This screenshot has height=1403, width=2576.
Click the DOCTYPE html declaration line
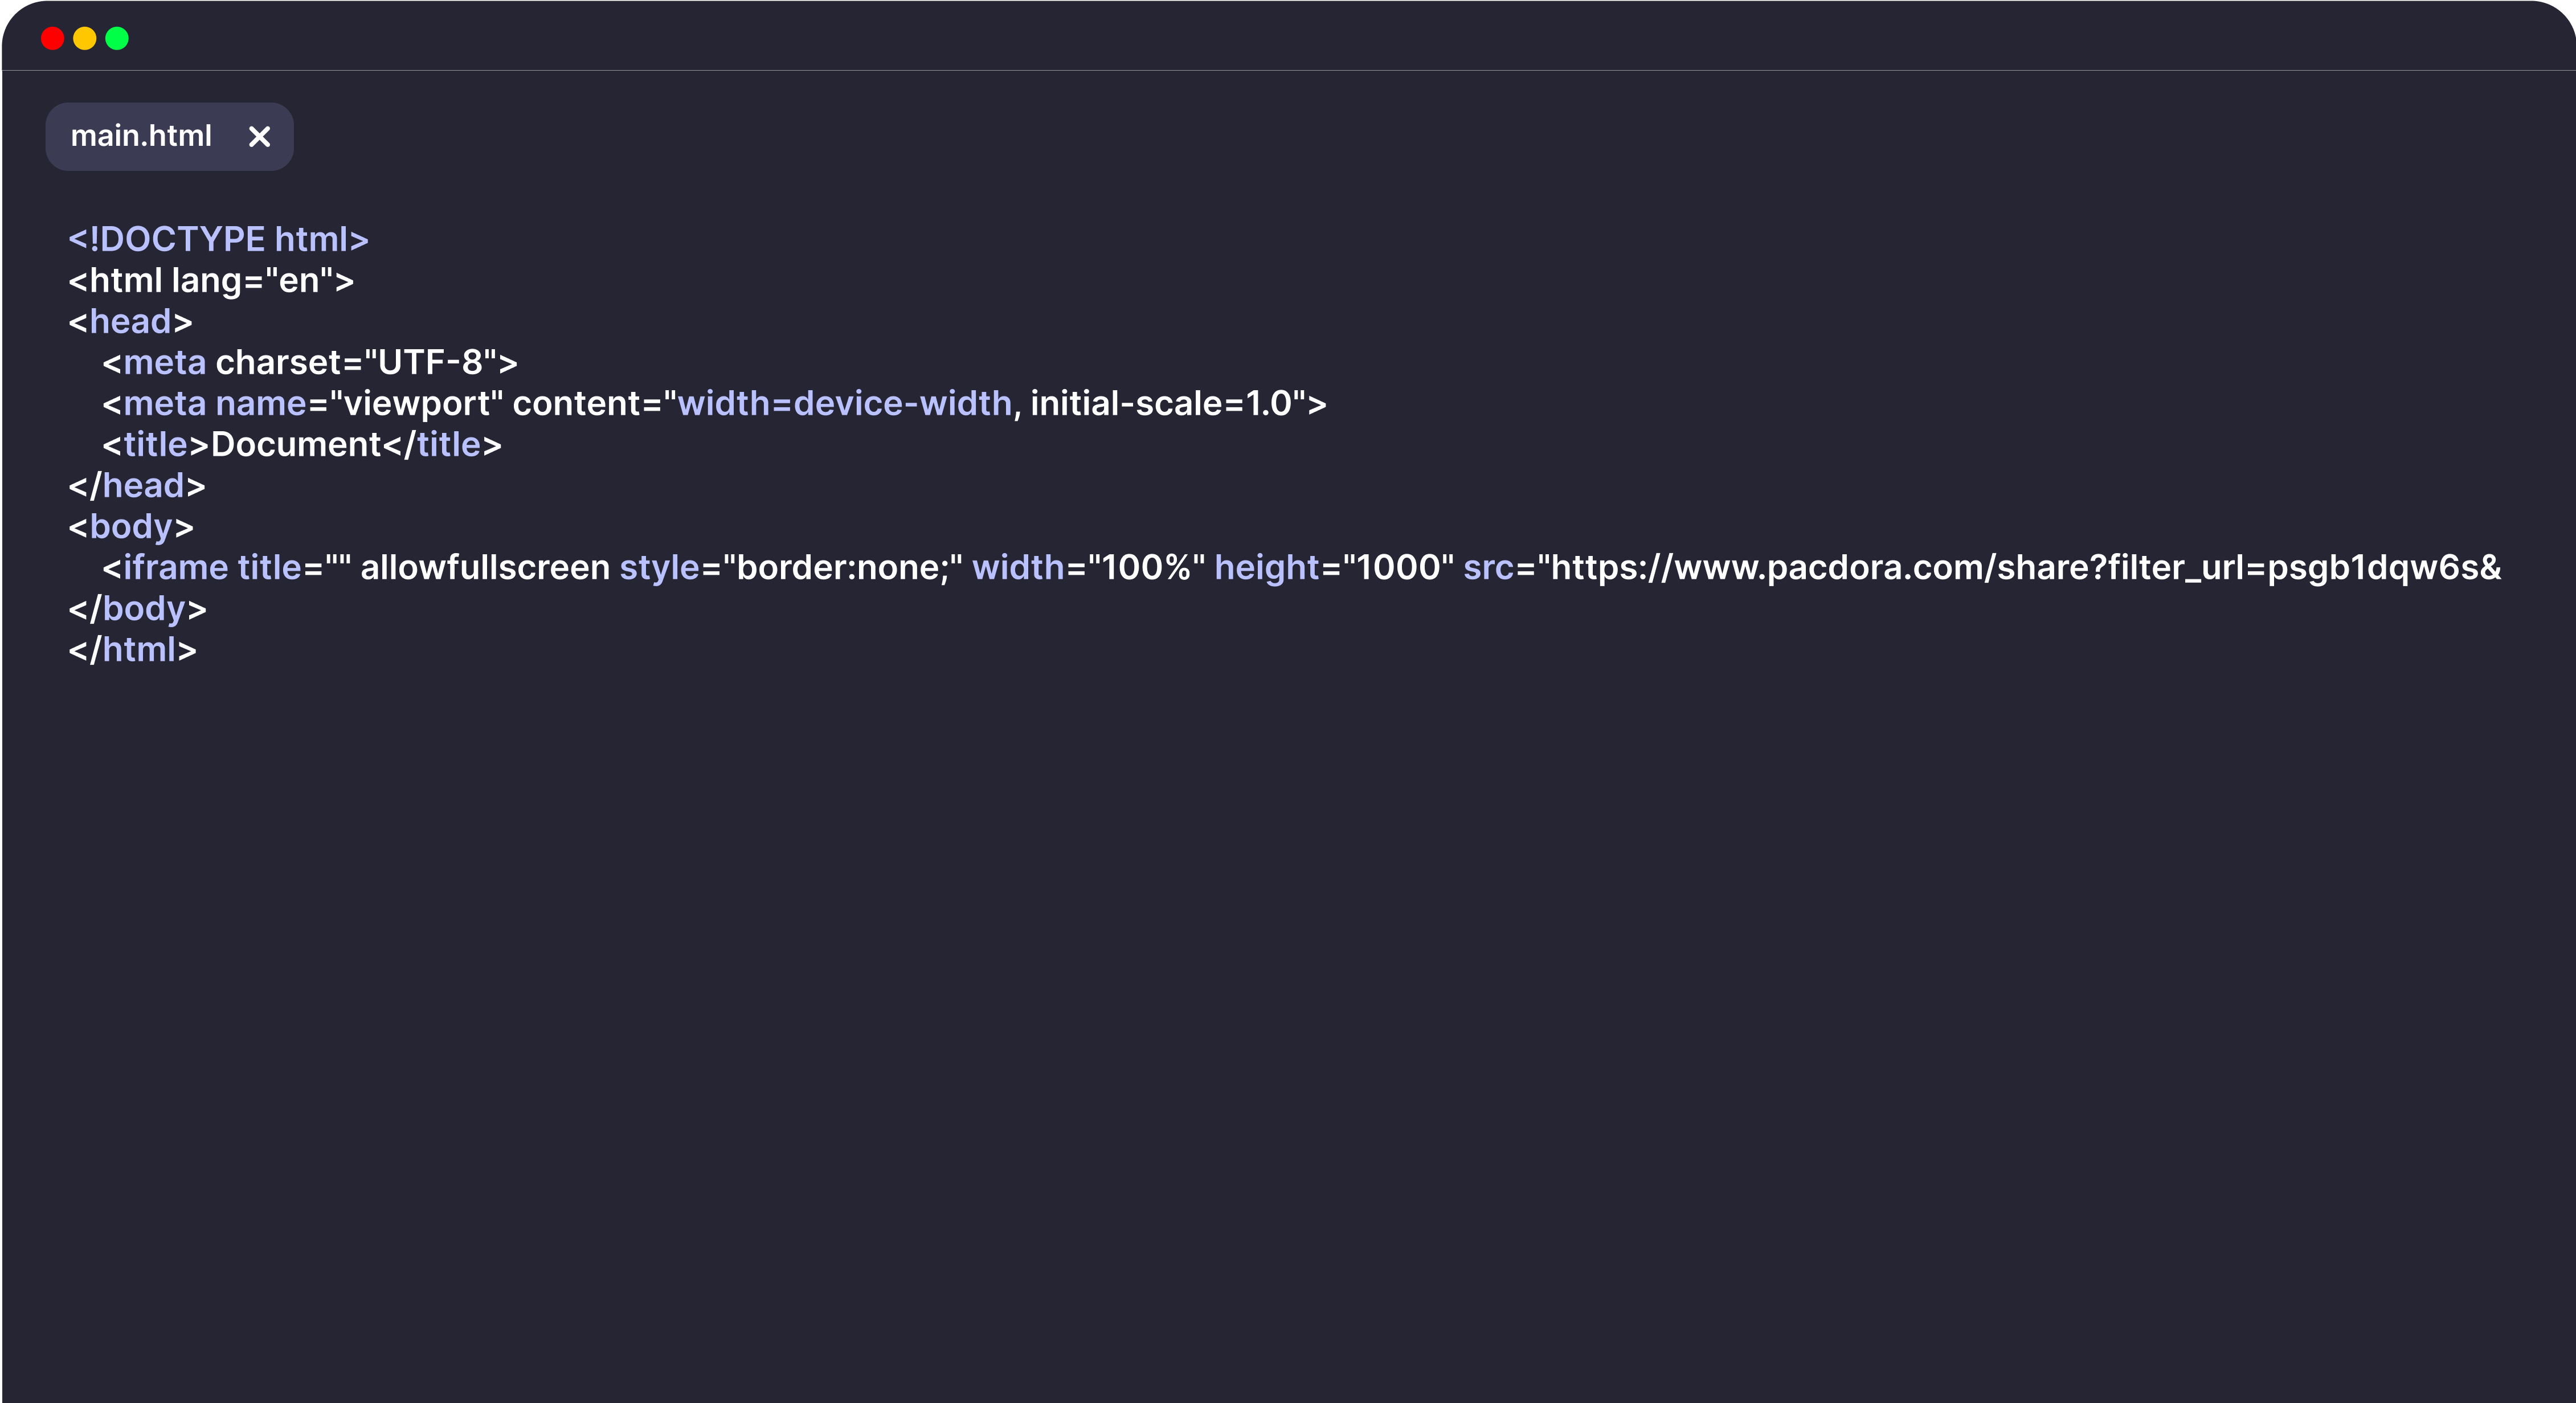pos(218,240)
